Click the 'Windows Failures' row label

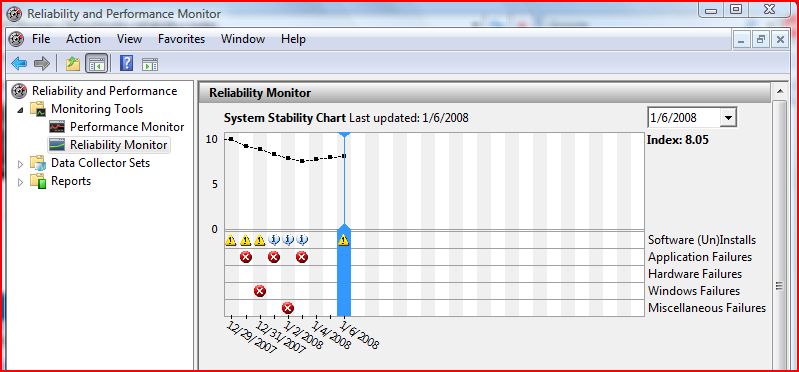(x=694, y=291)
